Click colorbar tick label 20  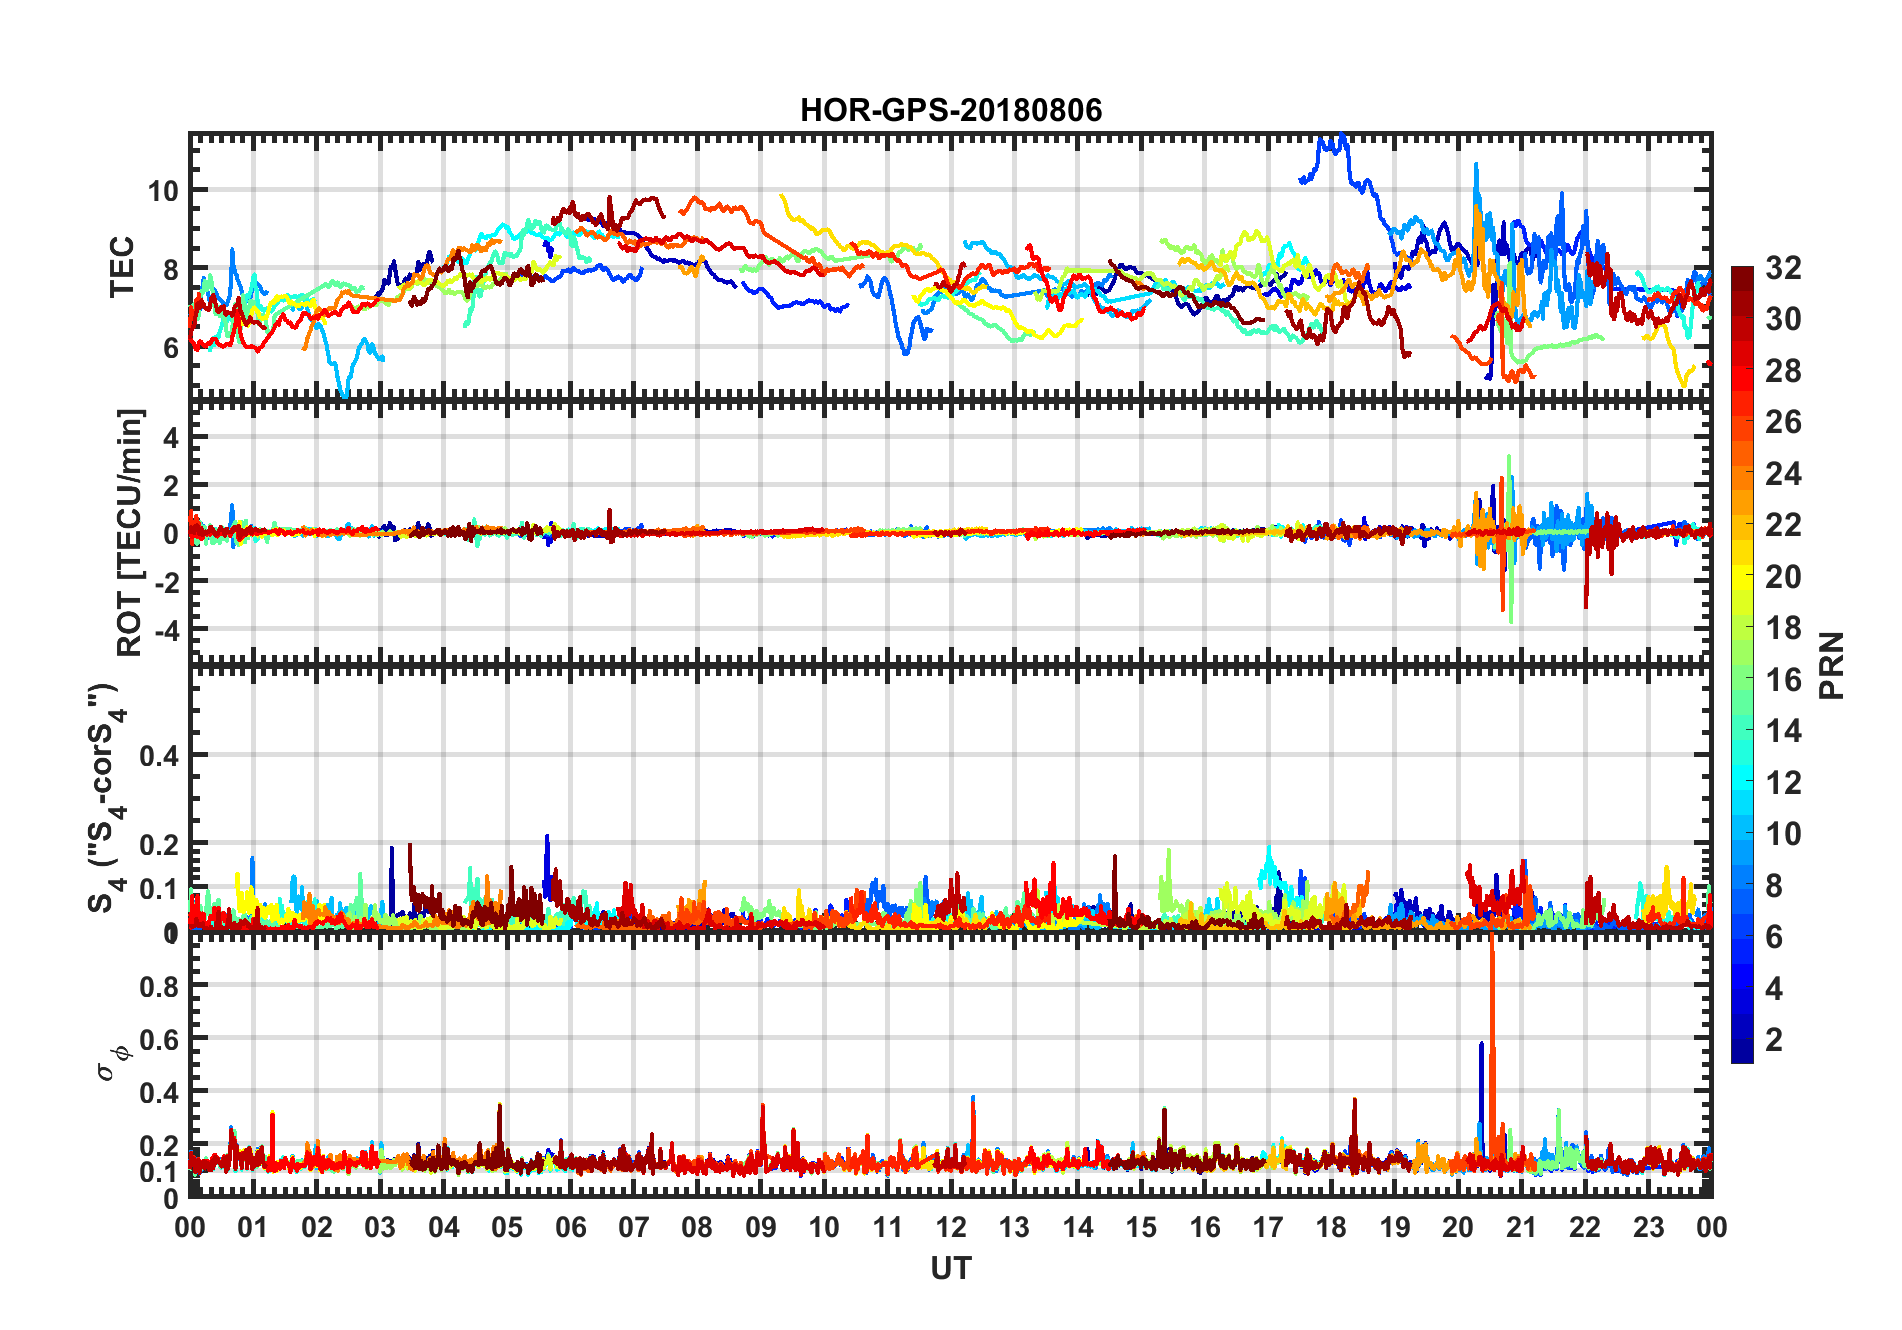click(1783, 576)
